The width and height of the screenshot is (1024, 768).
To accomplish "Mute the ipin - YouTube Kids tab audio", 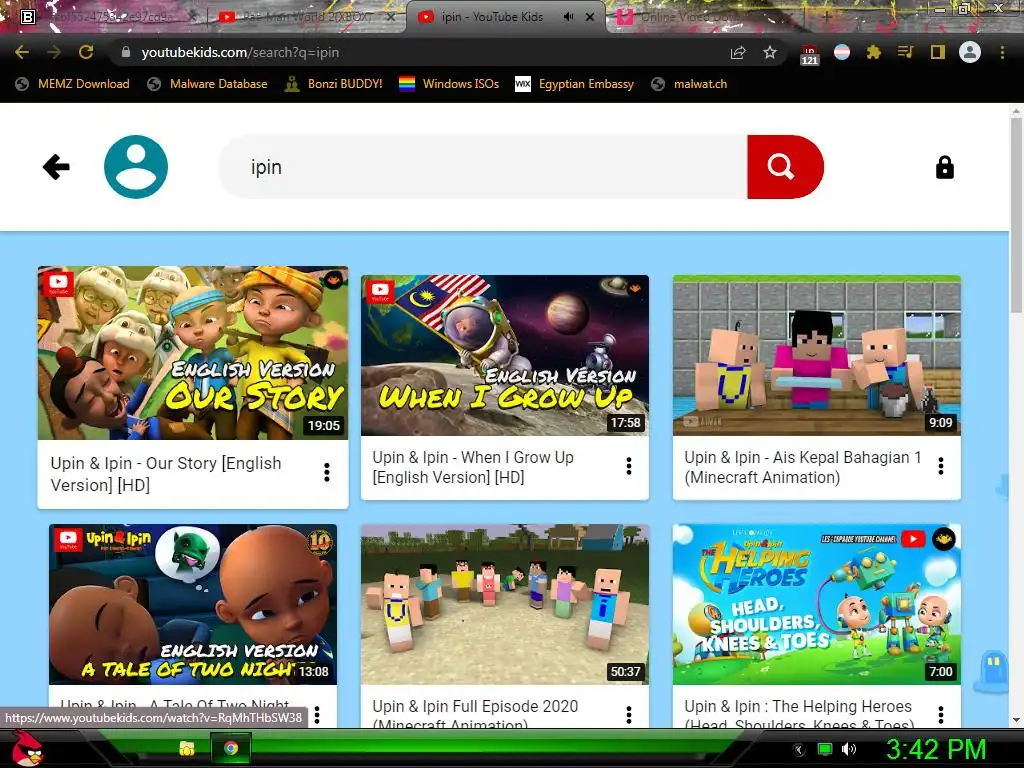I will point(569,17).
